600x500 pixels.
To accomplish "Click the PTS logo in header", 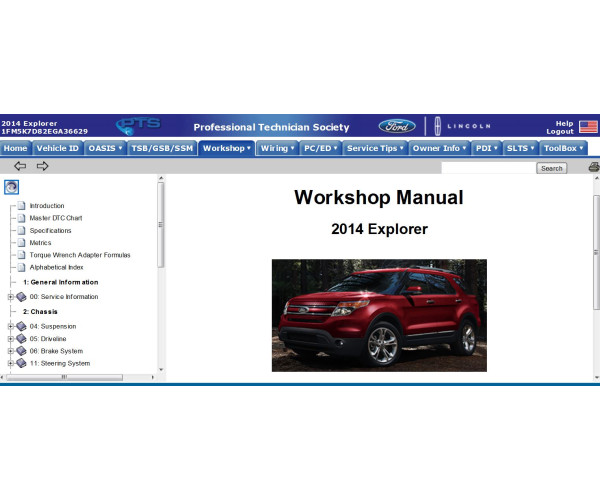I will tap(138, 125).
